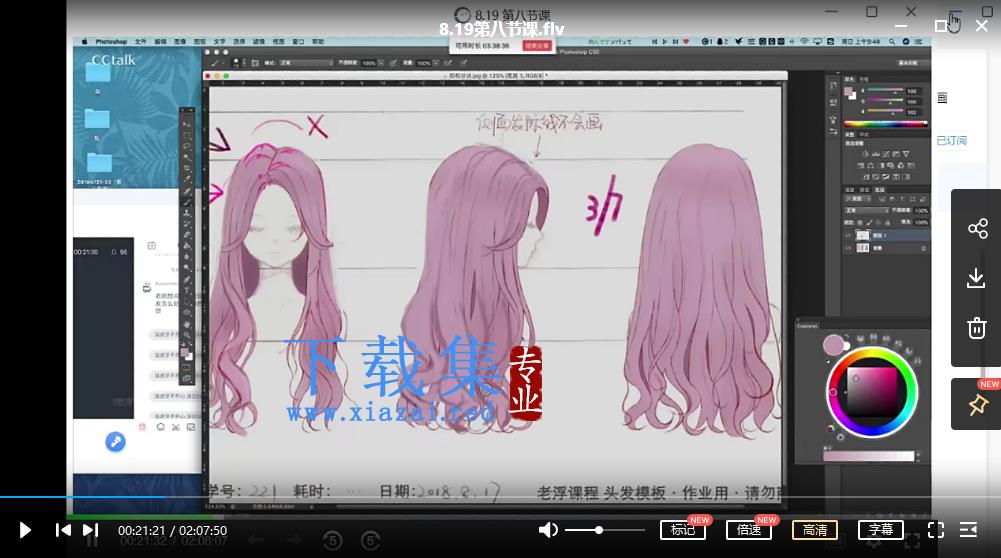Skip to the previous video
Viewport: 1001px width, 558px height.
[63, 530]
